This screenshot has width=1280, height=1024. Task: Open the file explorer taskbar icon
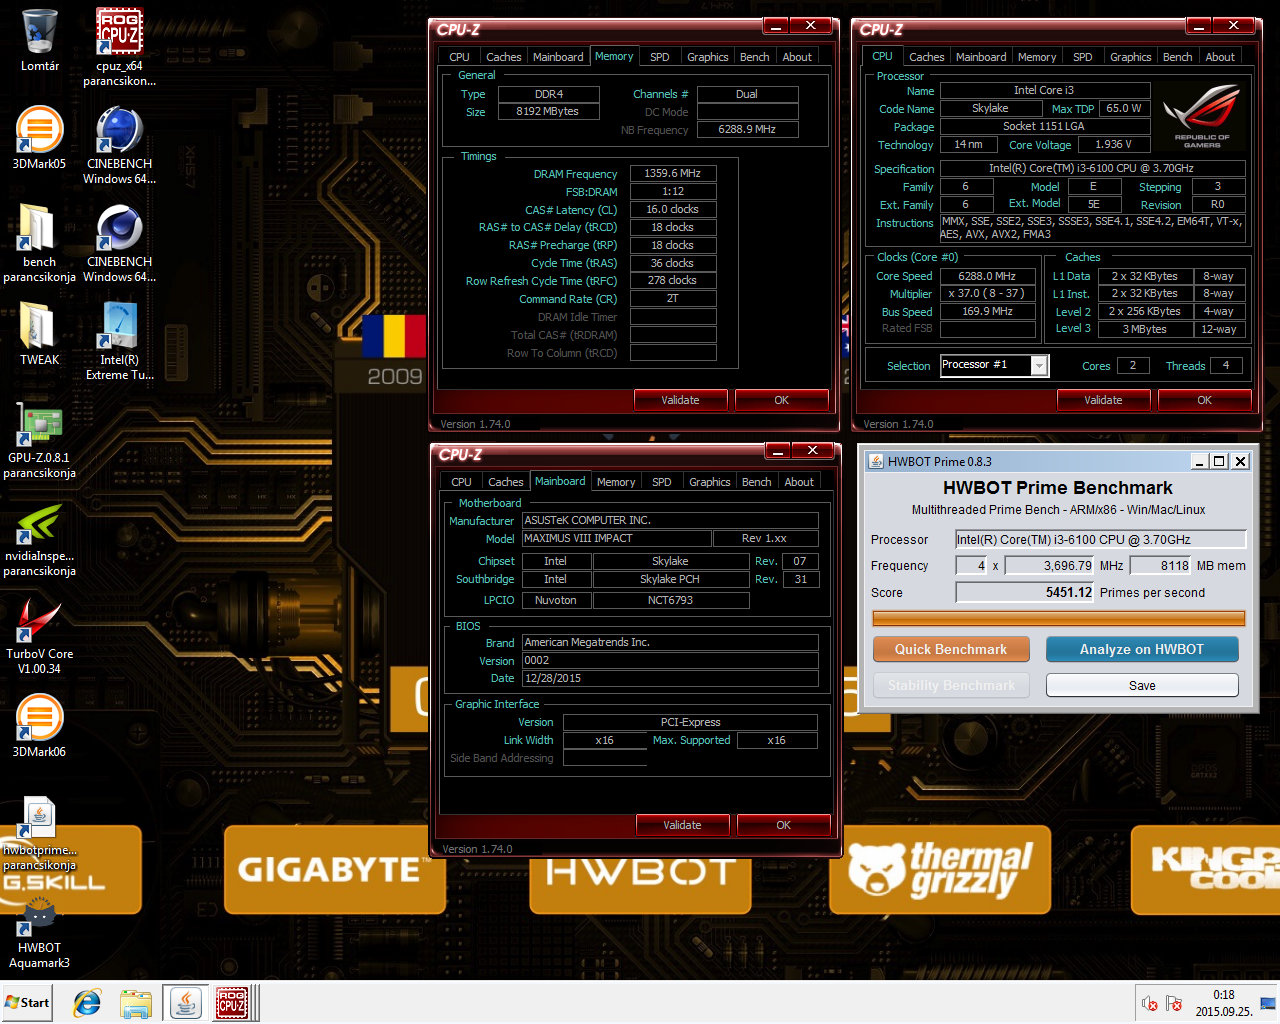coord(135,1003)
